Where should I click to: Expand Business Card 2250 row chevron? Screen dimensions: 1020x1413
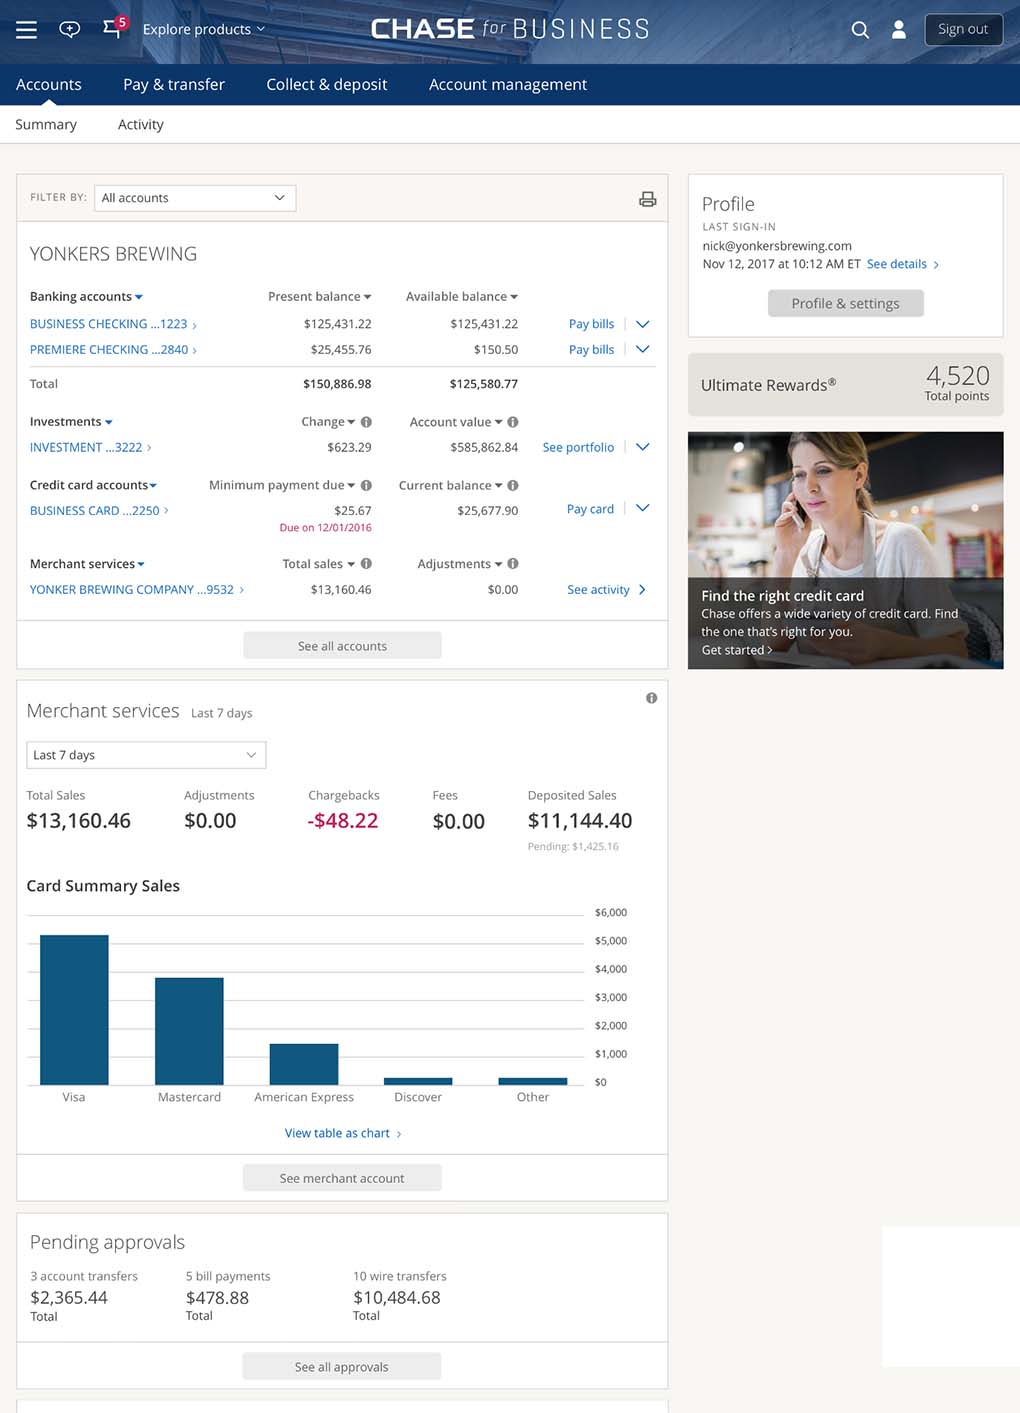click(643, 508)
